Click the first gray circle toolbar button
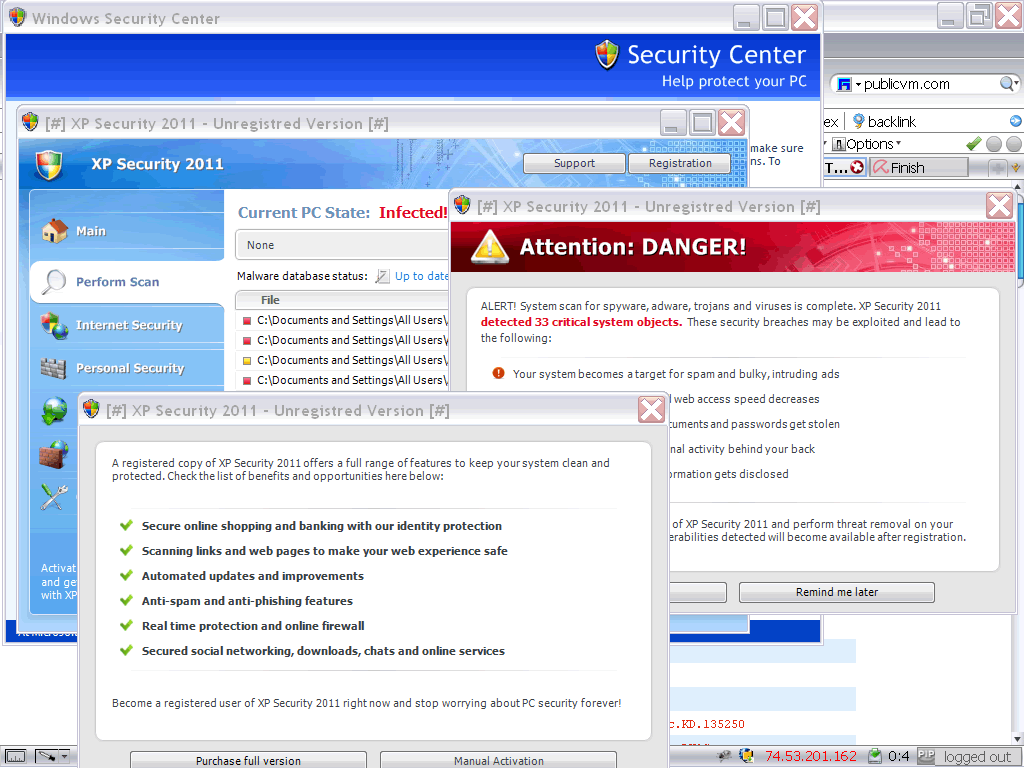This screenshot has height=768, width=1024. coord(994,144)
